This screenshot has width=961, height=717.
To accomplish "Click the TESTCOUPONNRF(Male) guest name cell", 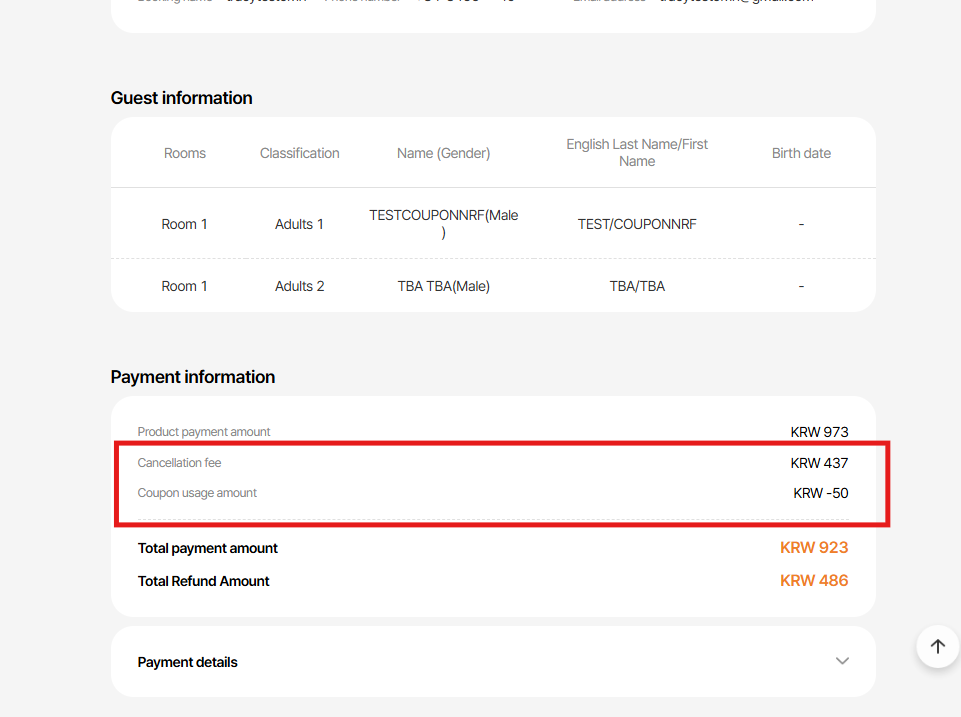I will pos(443,224).
